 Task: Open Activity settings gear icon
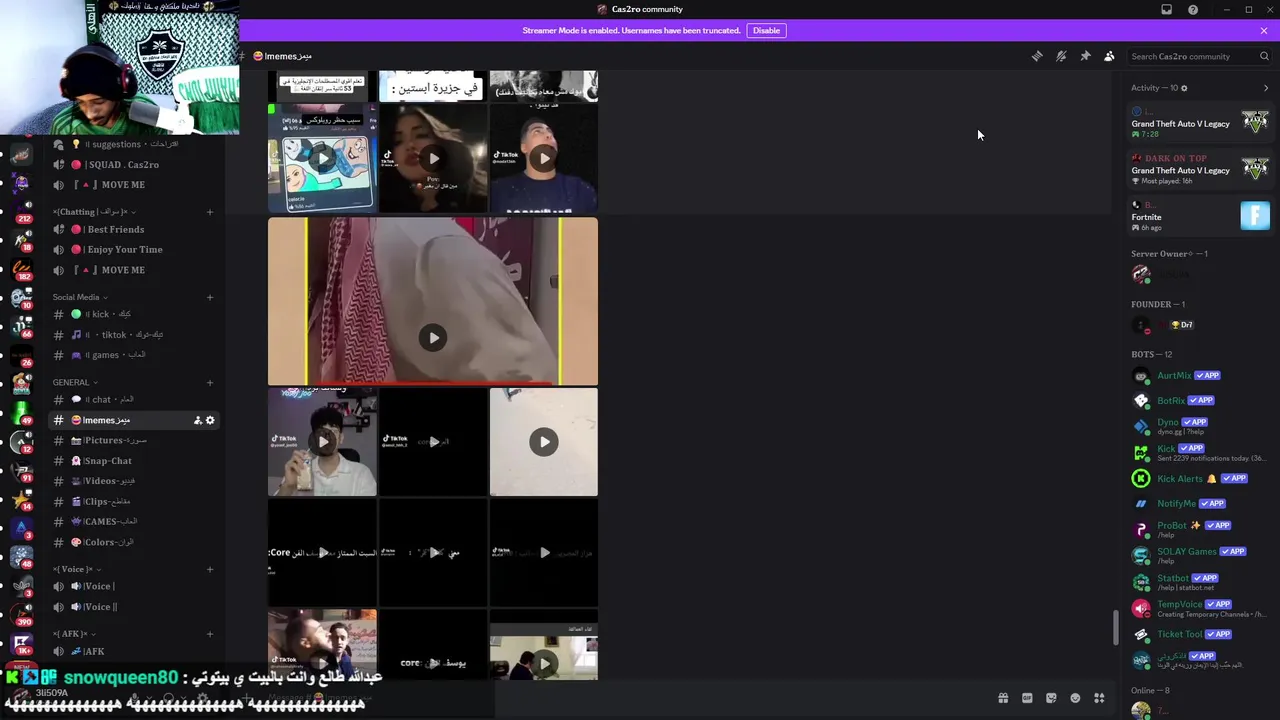[1184, 88]
